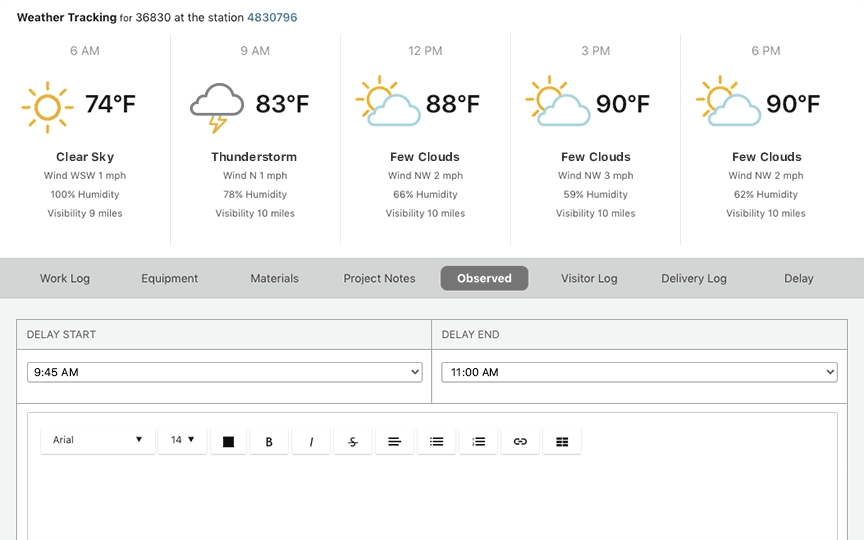
Task: Open the text alignment option
Action: pyautogui.click(x=395, y=441)
